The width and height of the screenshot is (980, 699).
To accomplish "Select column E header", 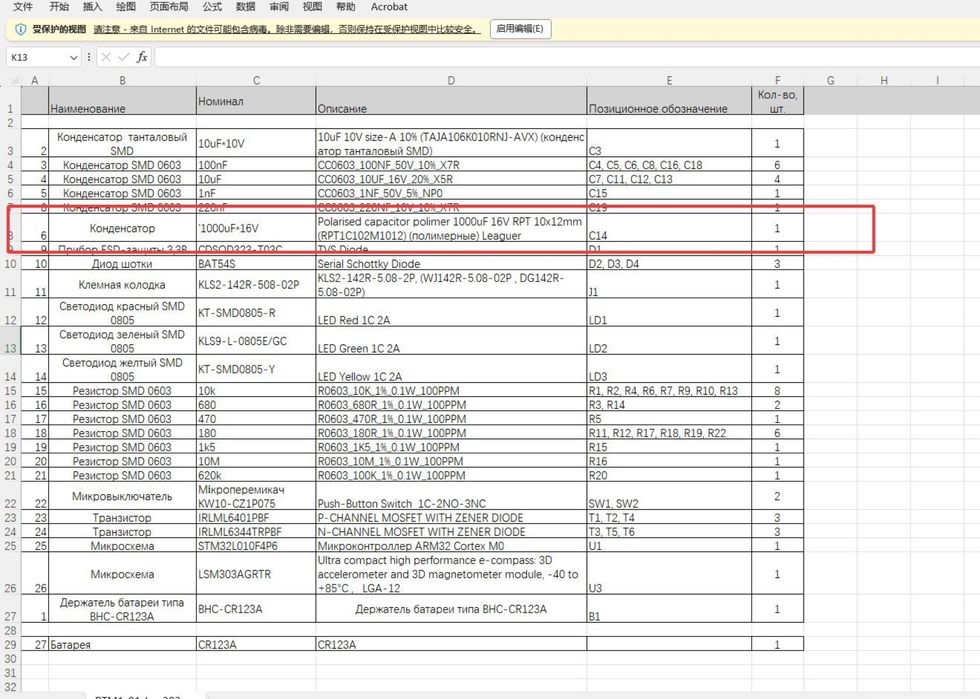I will 669,80.
